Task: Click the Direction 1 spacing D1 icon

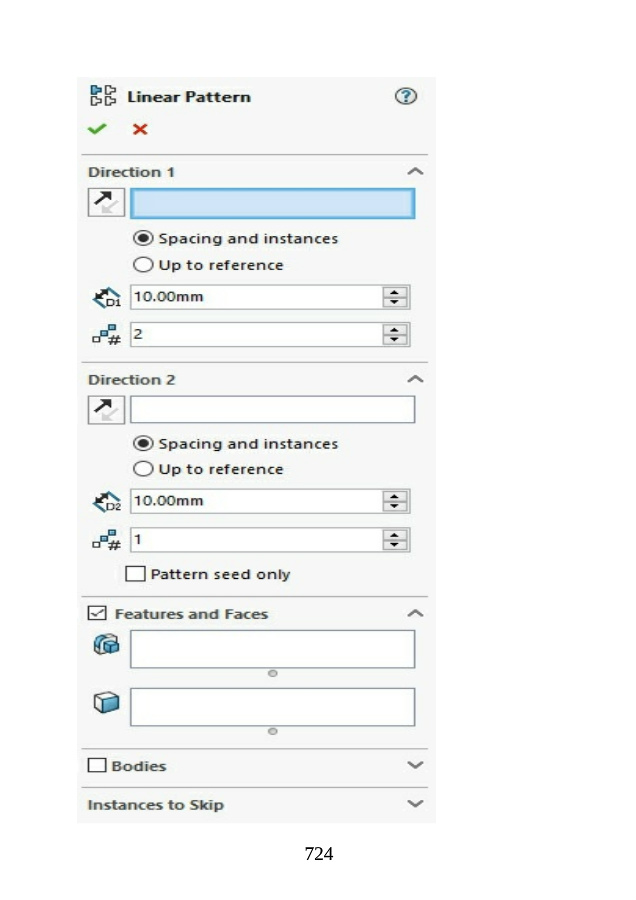Action: [x=105, y=297]
